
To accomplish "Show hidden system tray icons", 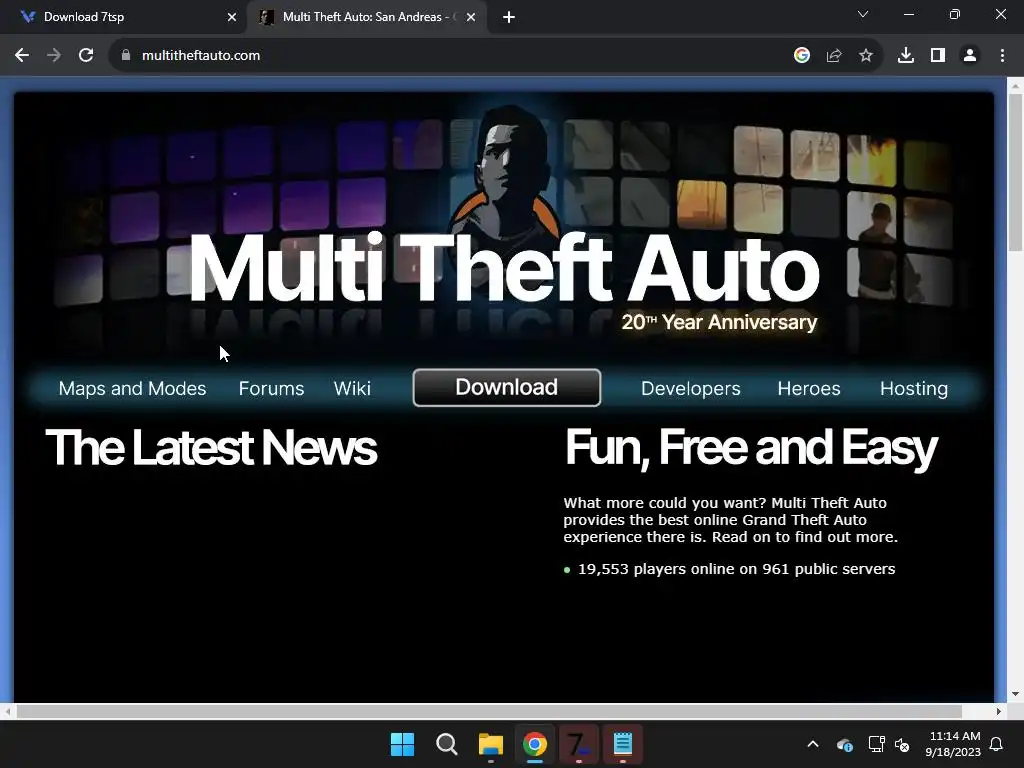I will click(x=813, y=744).
